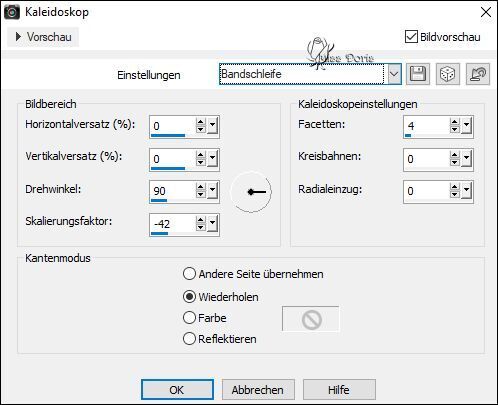
Task: Confirm with the OK button
Action: [177, 389]
